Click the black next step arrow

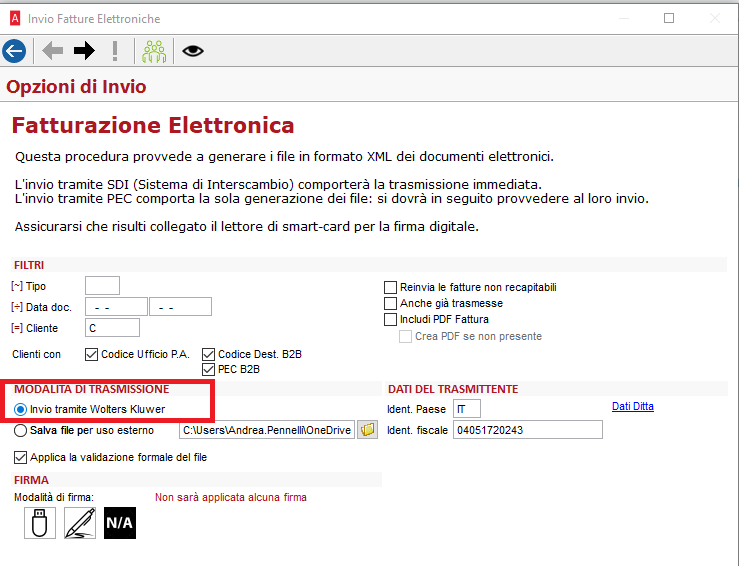(x=84, y=50)
